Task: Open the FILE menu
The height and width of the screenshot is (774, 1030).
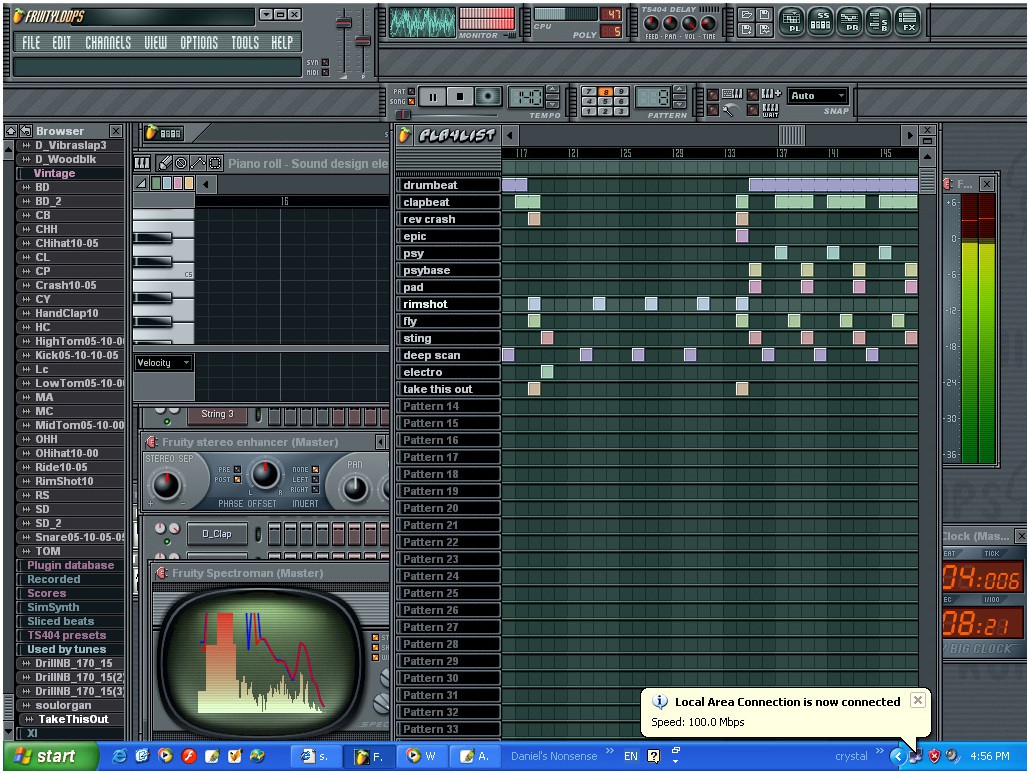Action: [x=31, y=43]
